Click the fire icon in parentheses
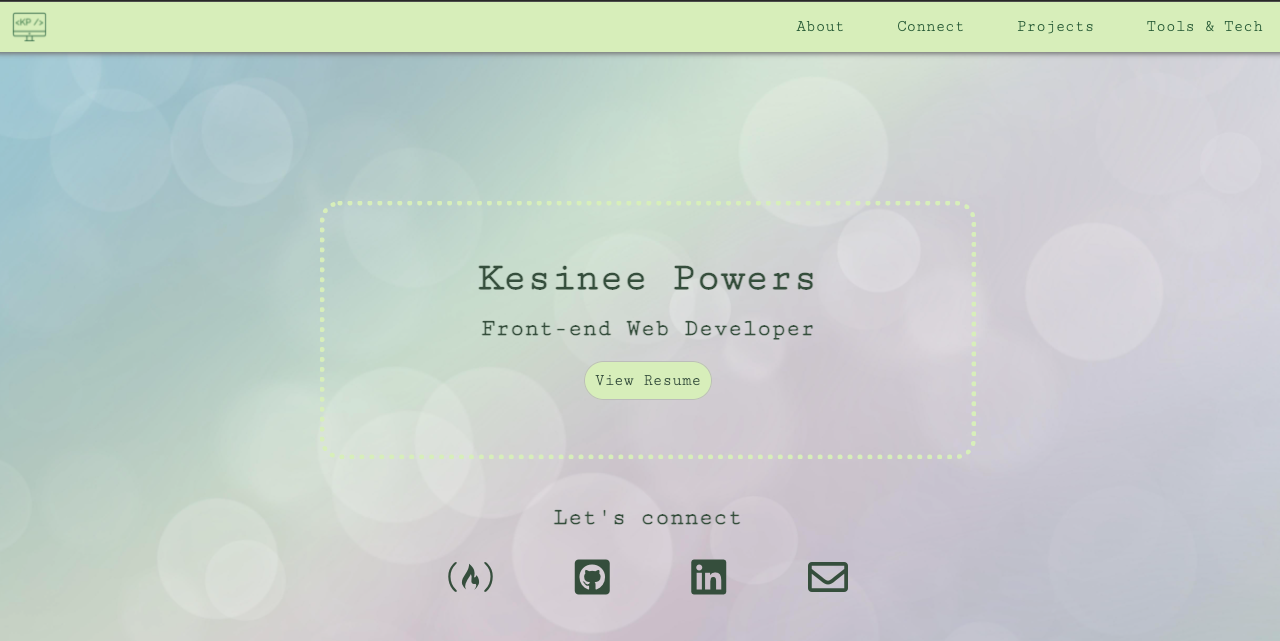Image resolution: width=1280 pixels, height=641 pixels. pos(471,576)
